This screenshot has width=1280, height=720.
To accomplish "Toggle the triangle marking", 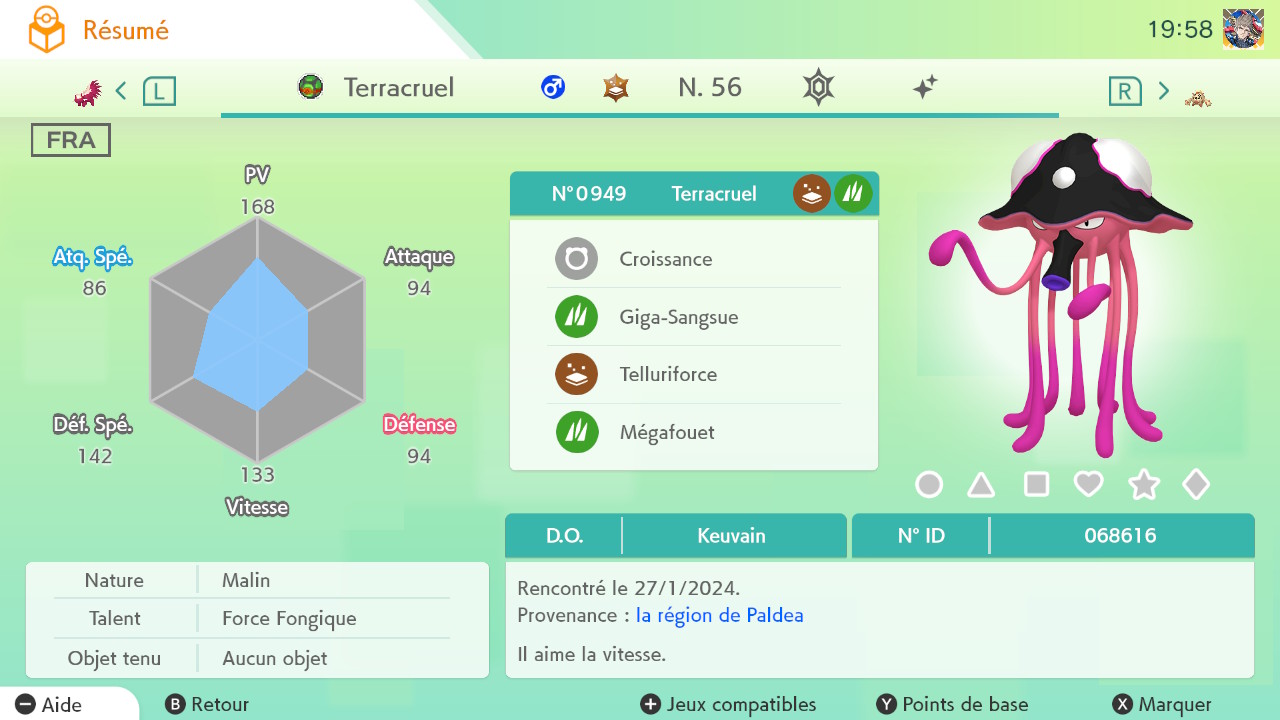I will (x=981, y=486).
